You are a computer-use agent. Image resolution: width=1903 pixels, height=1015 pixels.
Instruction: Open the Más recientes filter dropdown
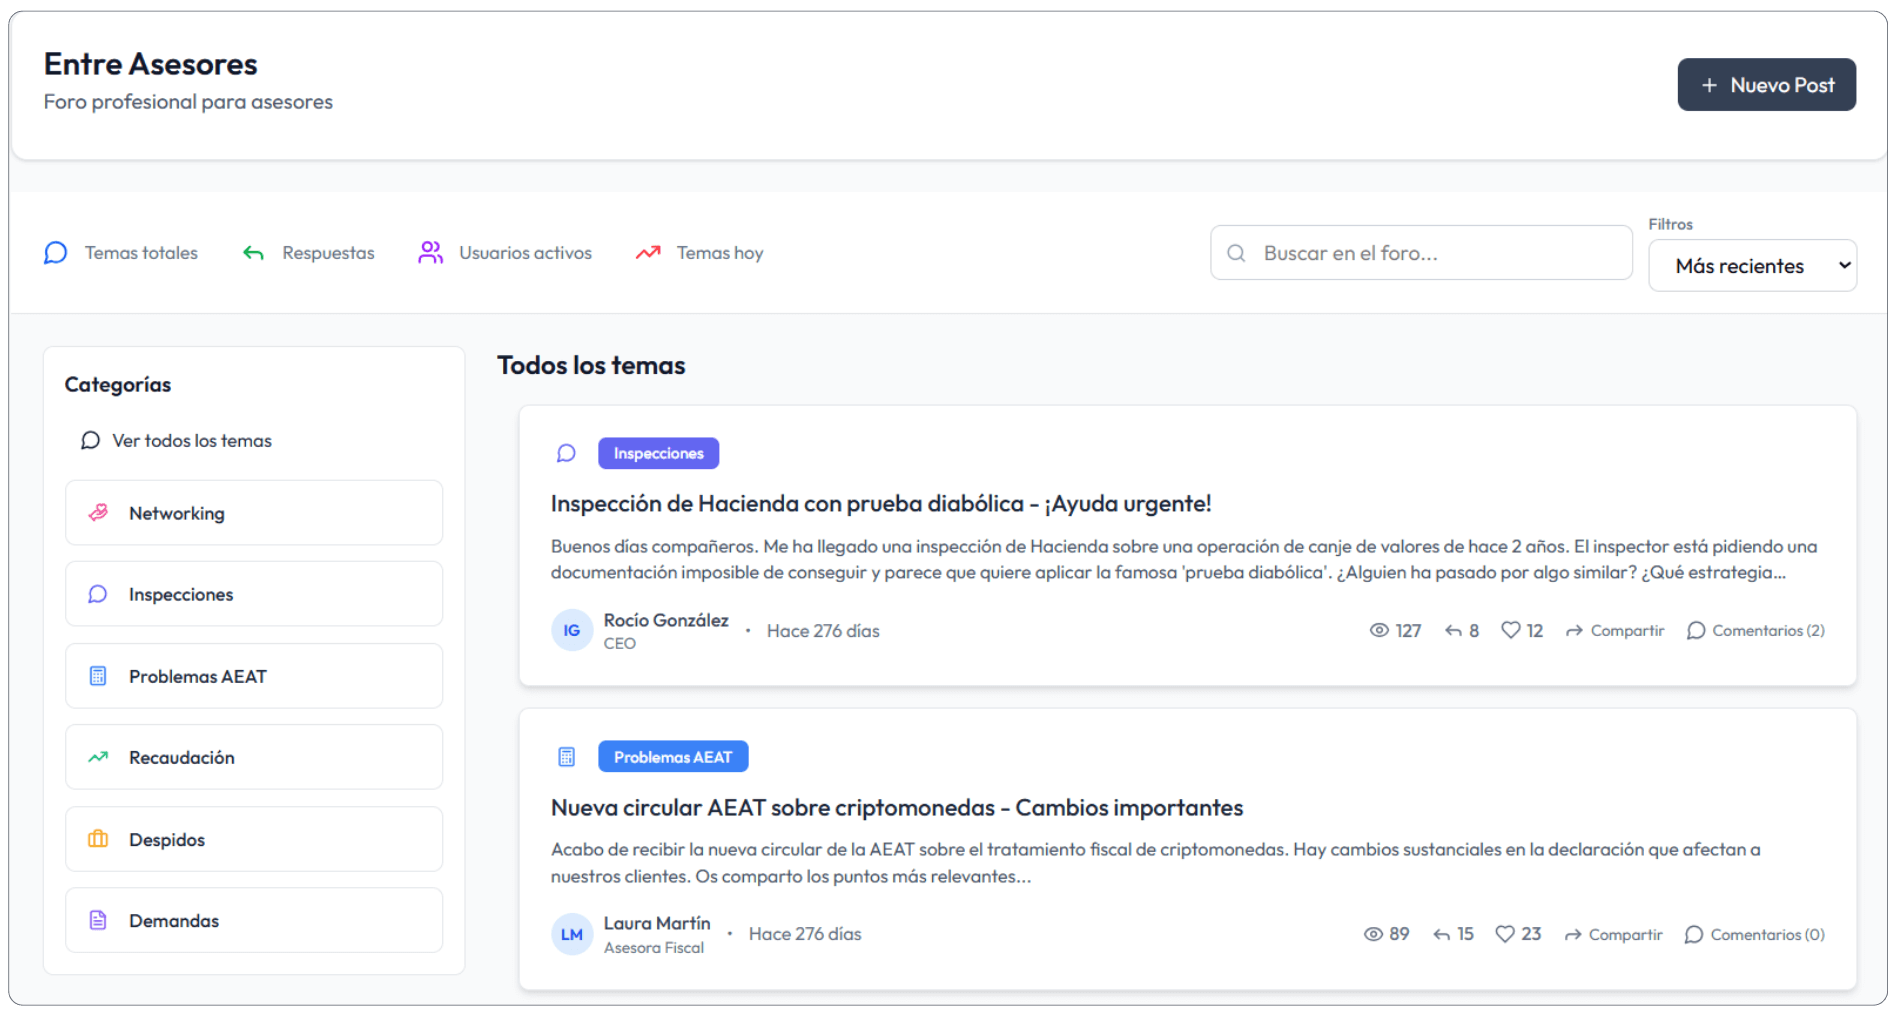(1752, 266)
